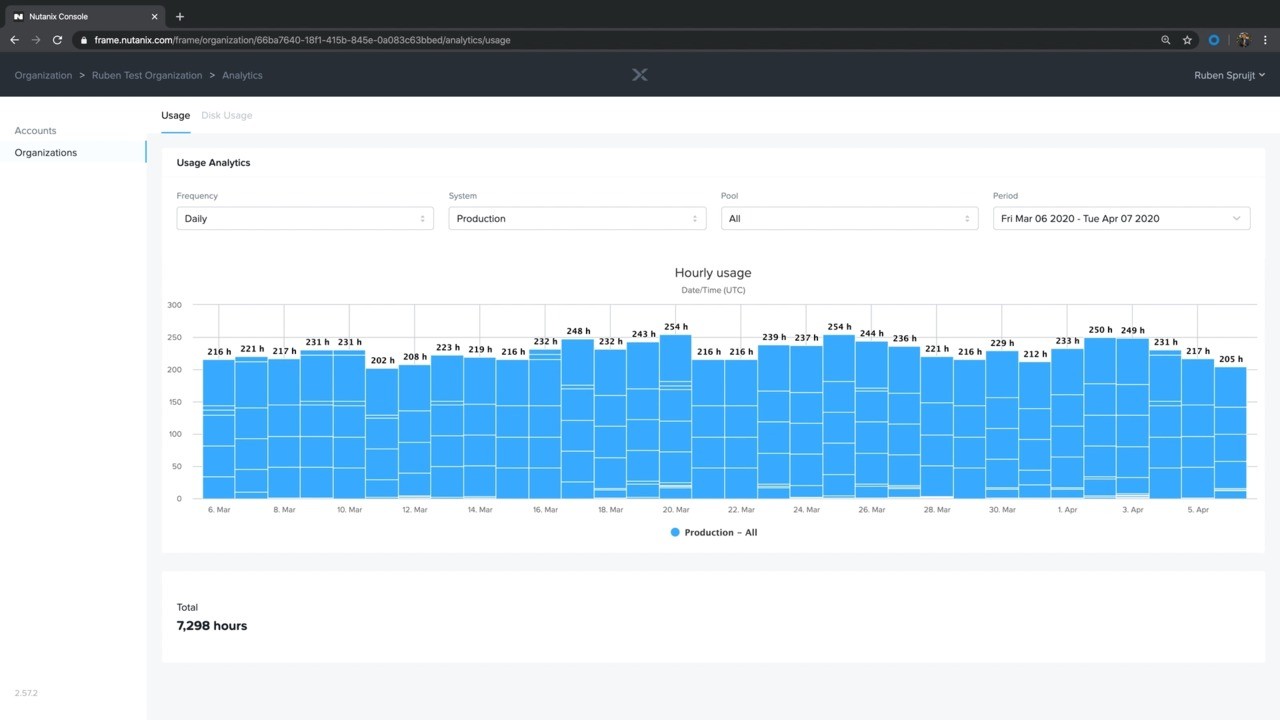Viewport: 1280px width, 720px height.
Task: Select the Usage tab
Action: (175, 115)
